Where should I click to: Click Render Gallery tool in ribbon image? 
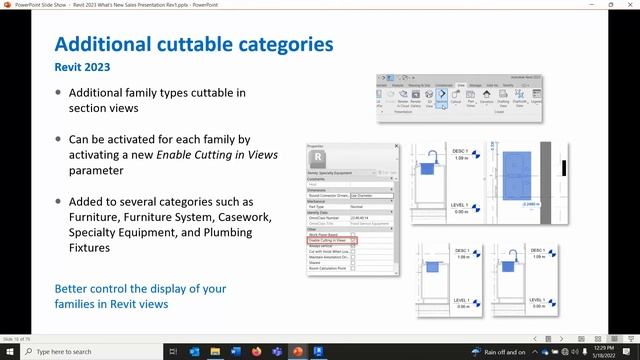point(416,98)
